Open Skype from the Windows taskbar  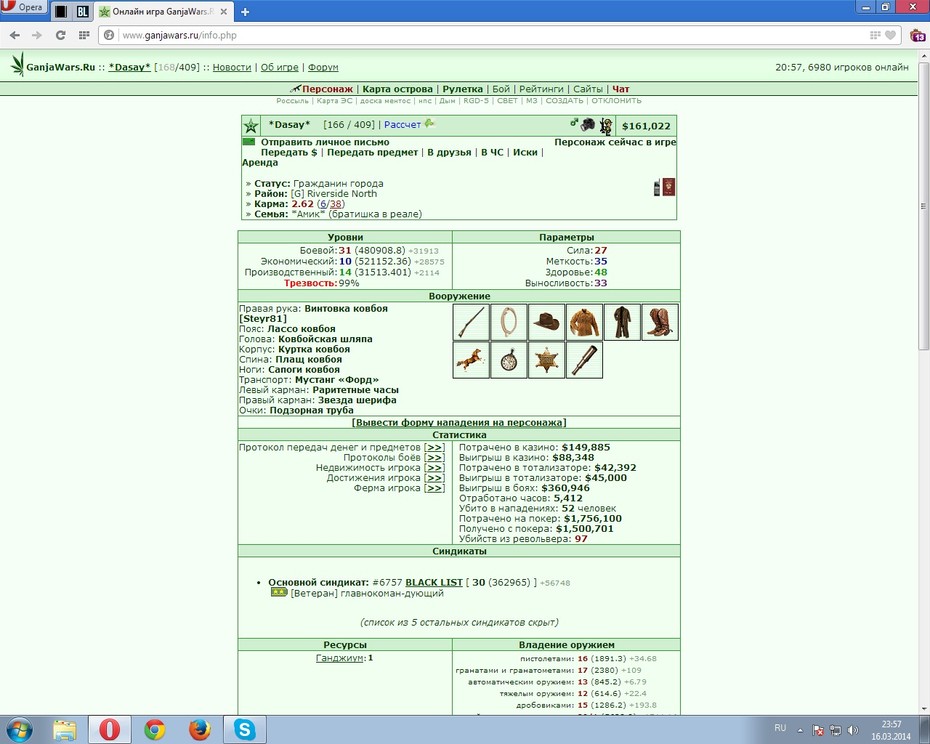pos(244,729)
